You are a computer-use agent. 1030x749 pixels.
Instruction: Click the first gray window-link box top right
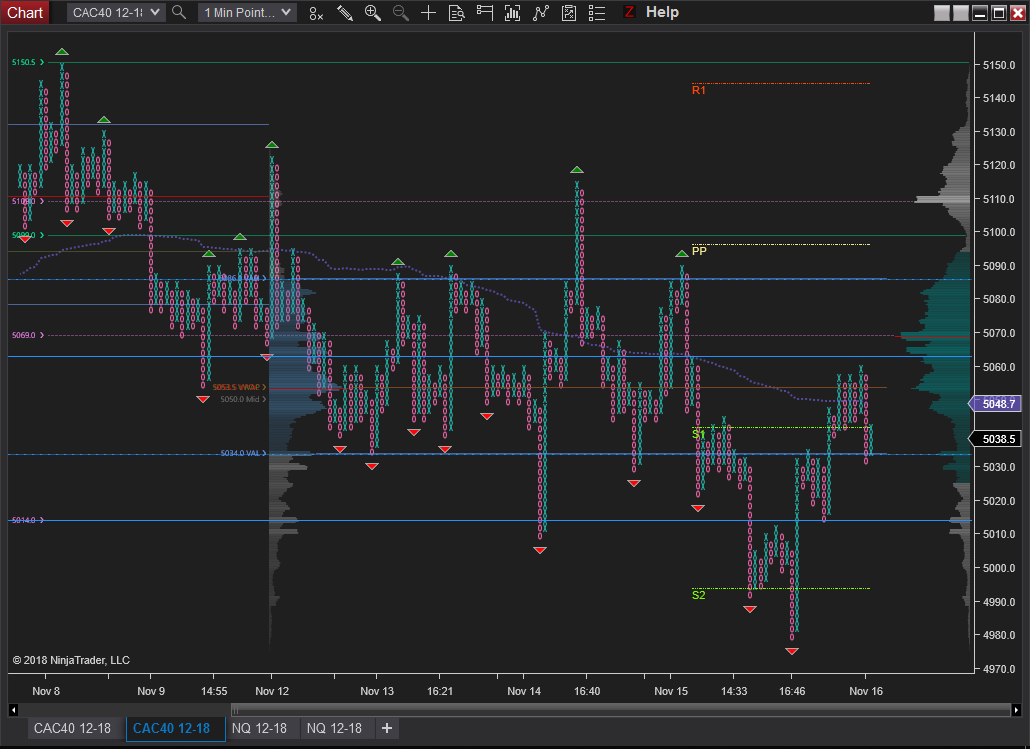(941, 12)
